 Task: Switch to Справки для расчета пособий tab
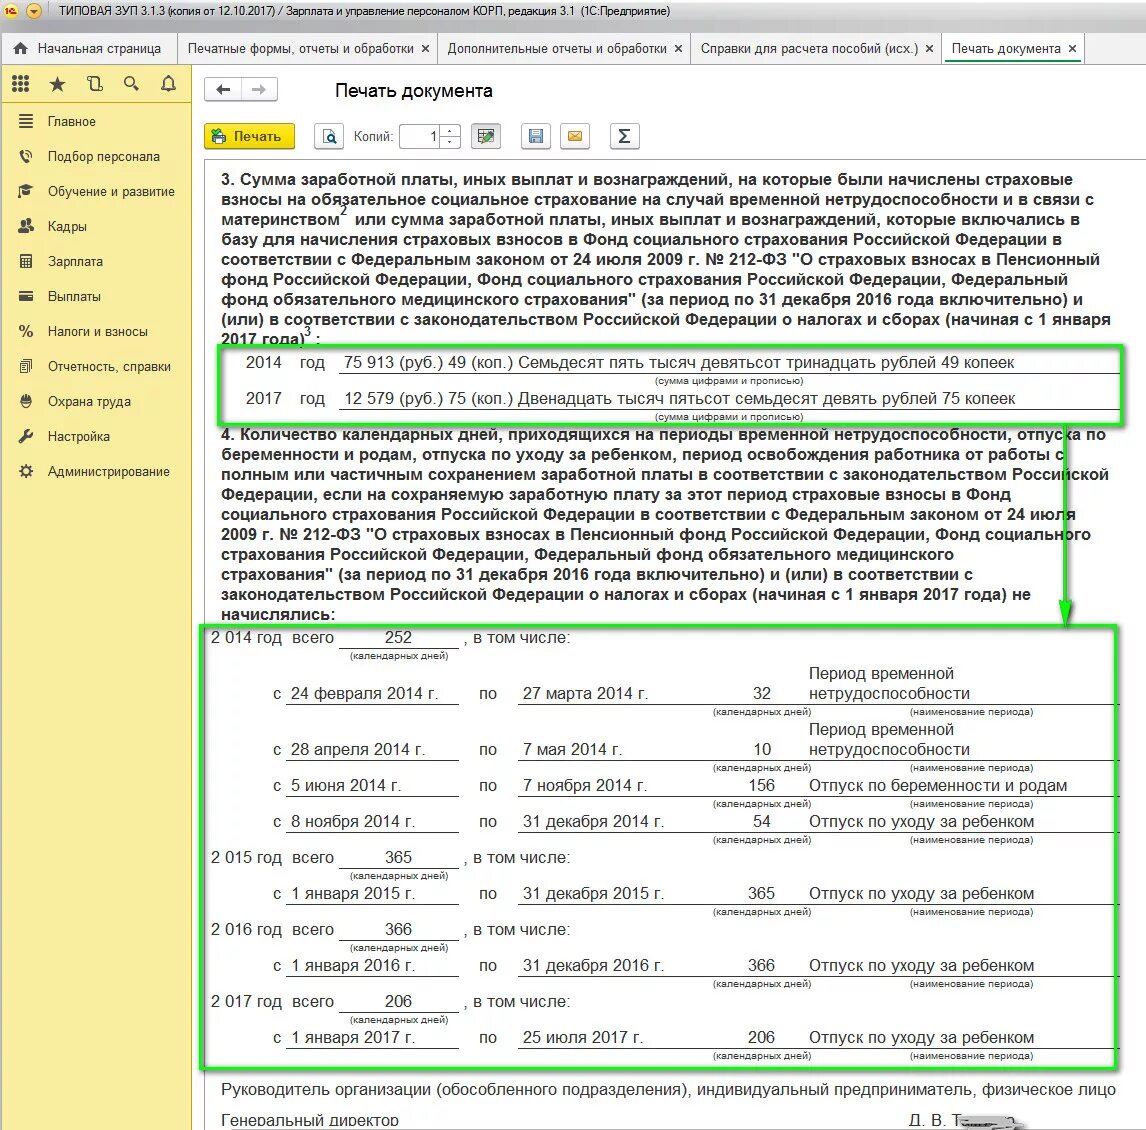809,48
